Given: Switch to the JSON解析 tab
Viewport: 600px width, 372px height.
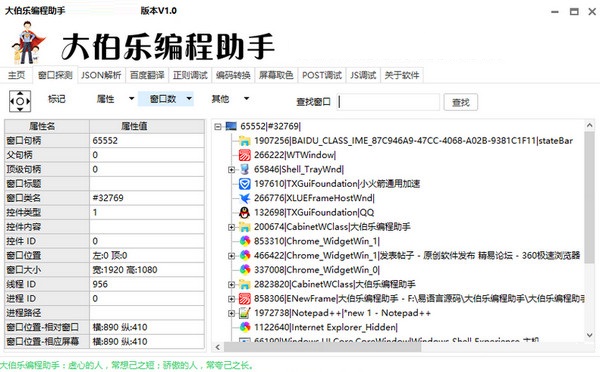Looking at the screenshot, I should (101, 75).
